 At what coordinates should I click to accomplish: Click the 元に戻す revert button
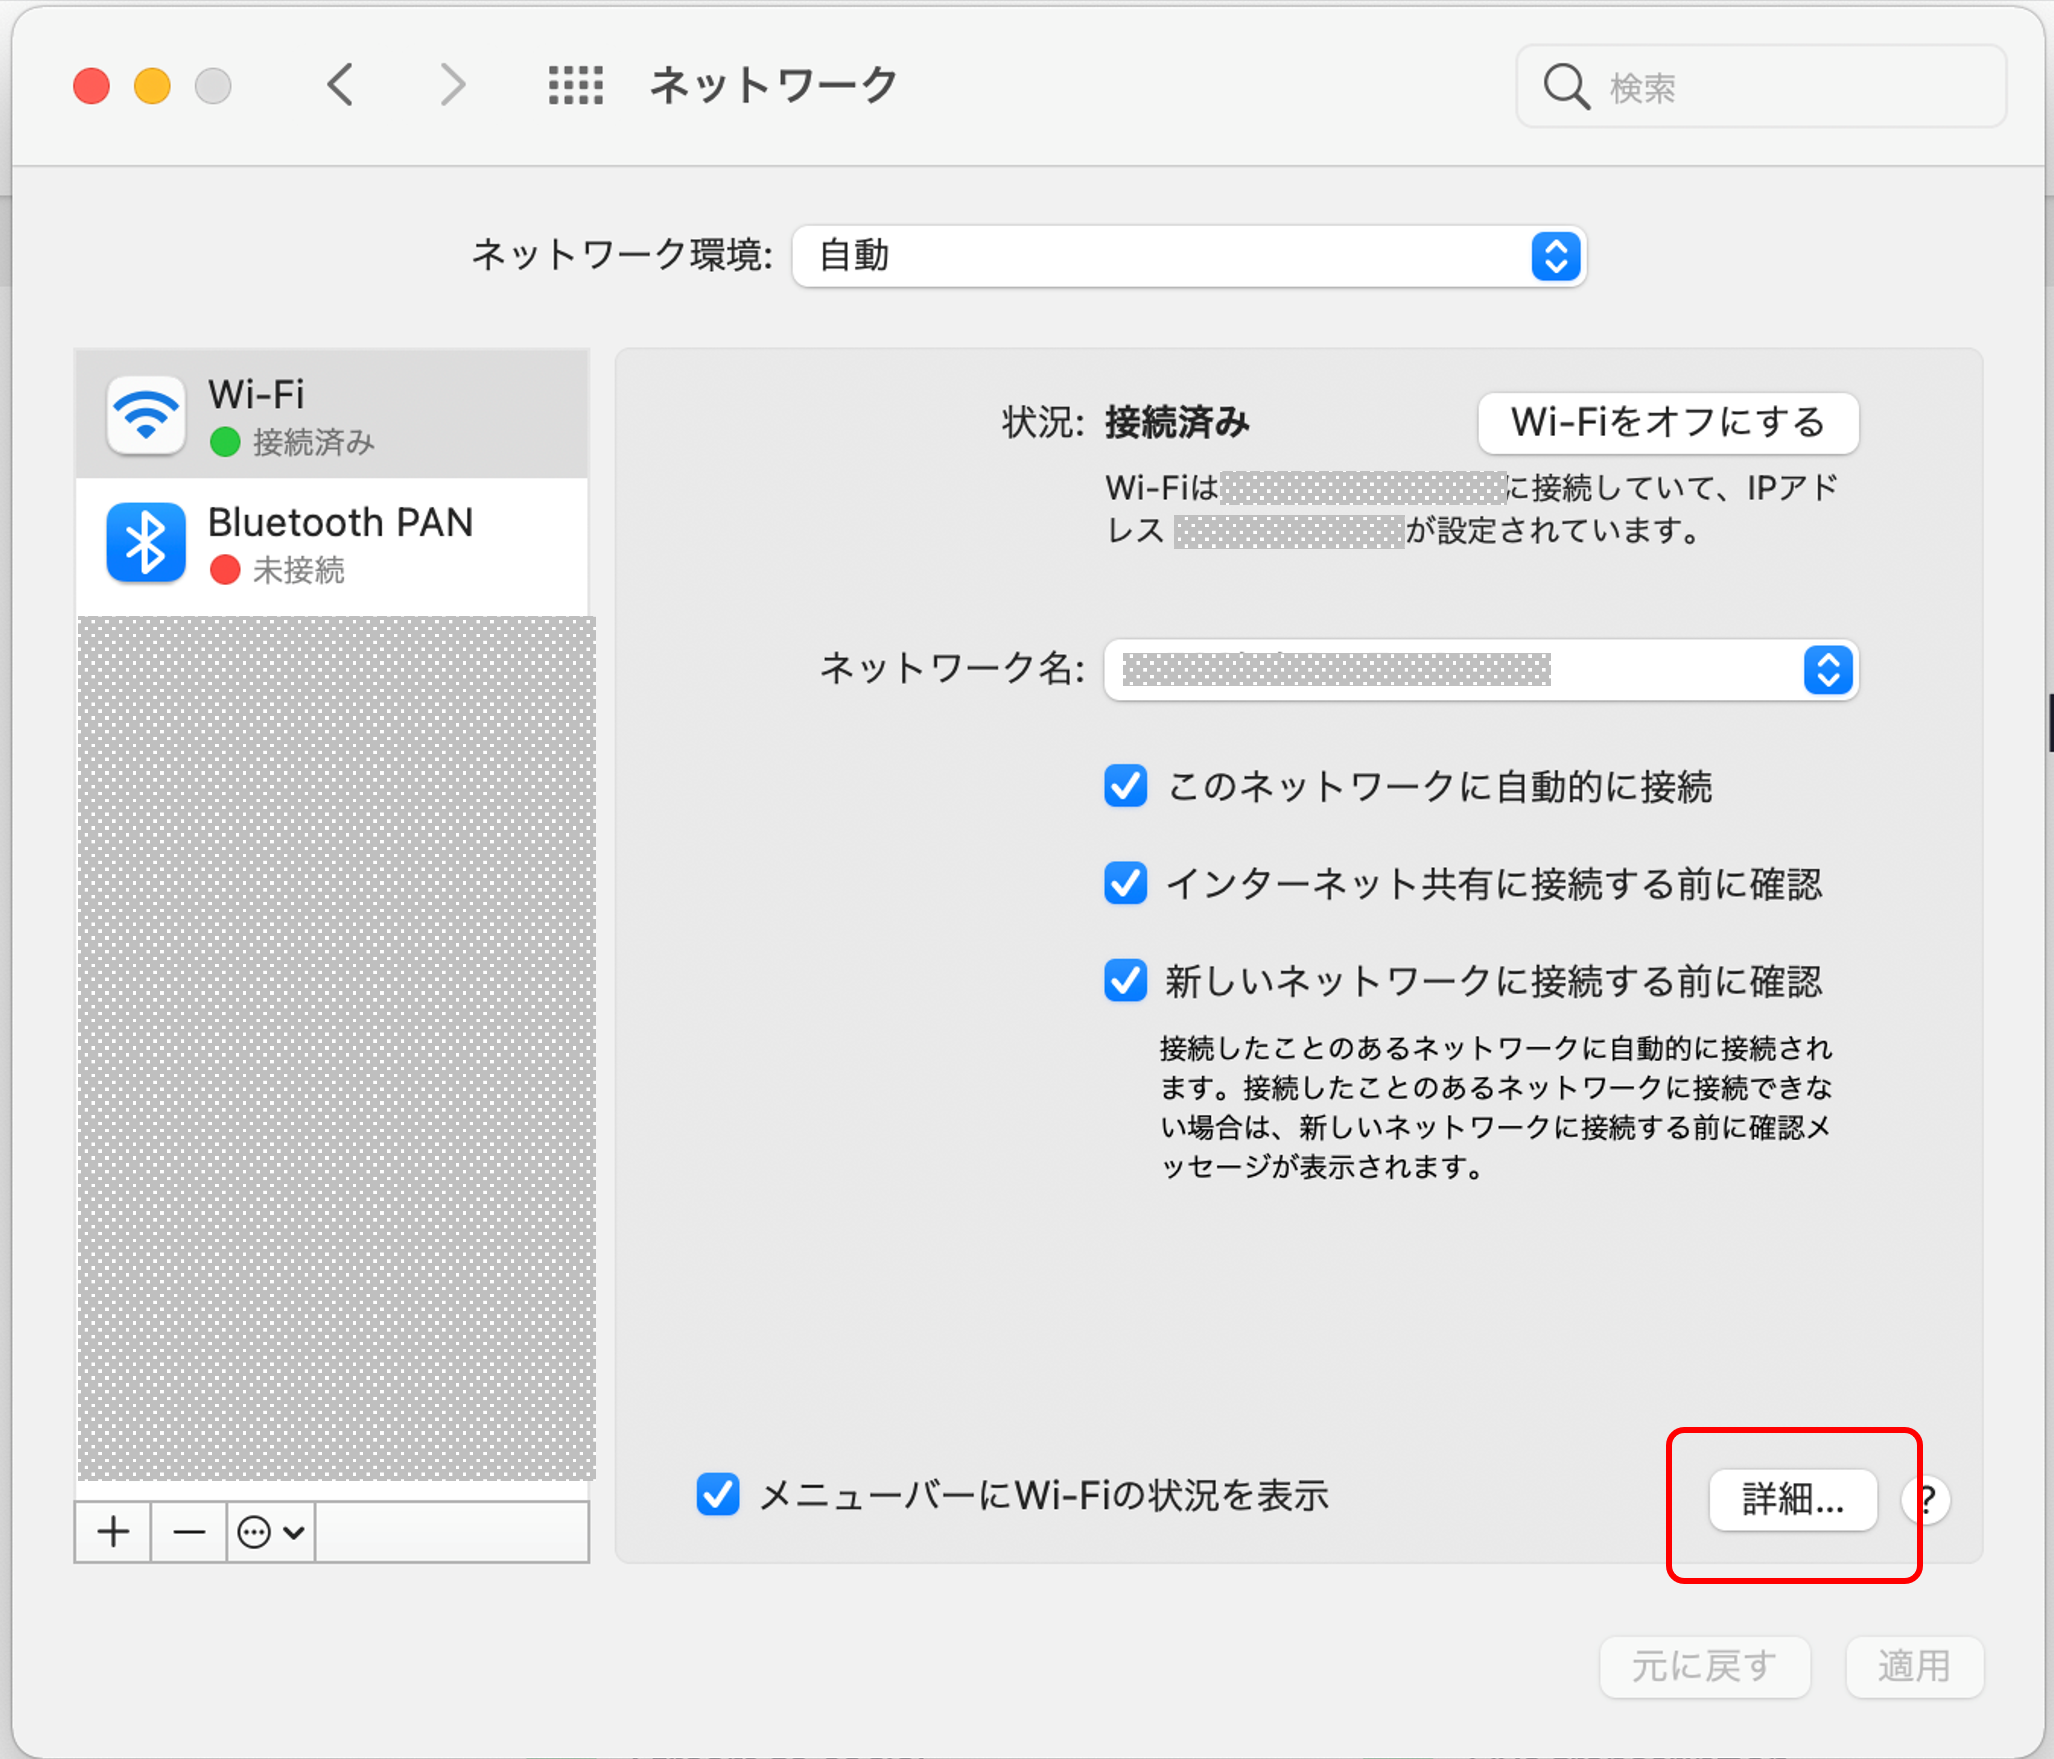click(1704, 1666)
